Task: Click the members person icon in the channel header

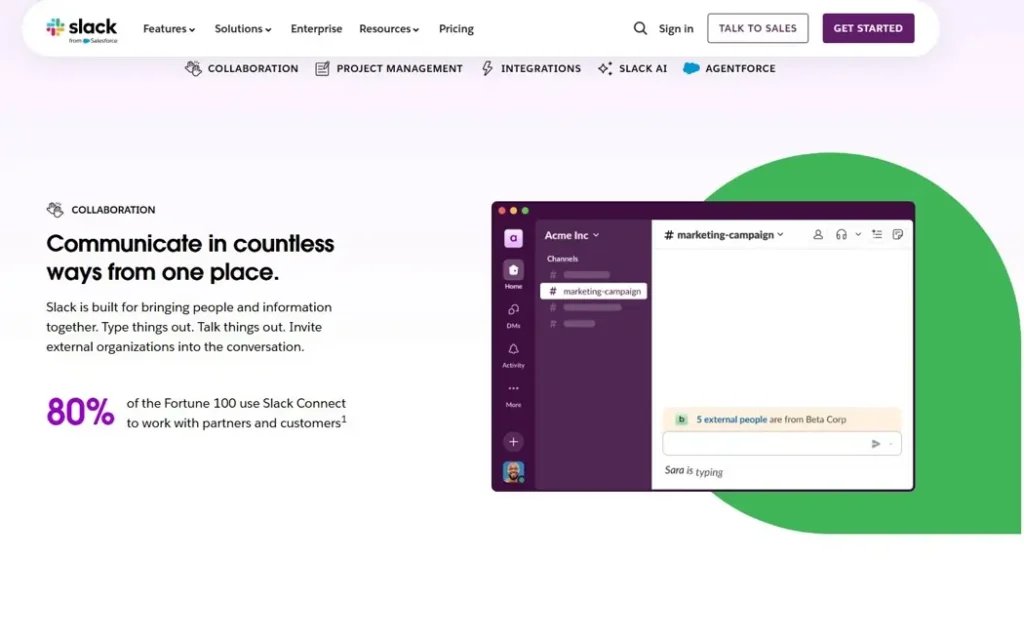Action: pyautogui.click(x=818, y=234)
